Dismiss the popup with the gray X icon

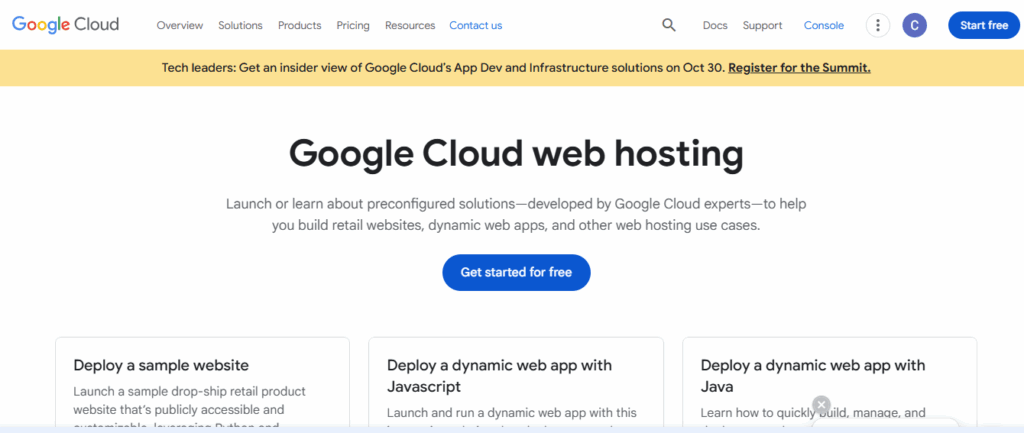click(822, 404)
